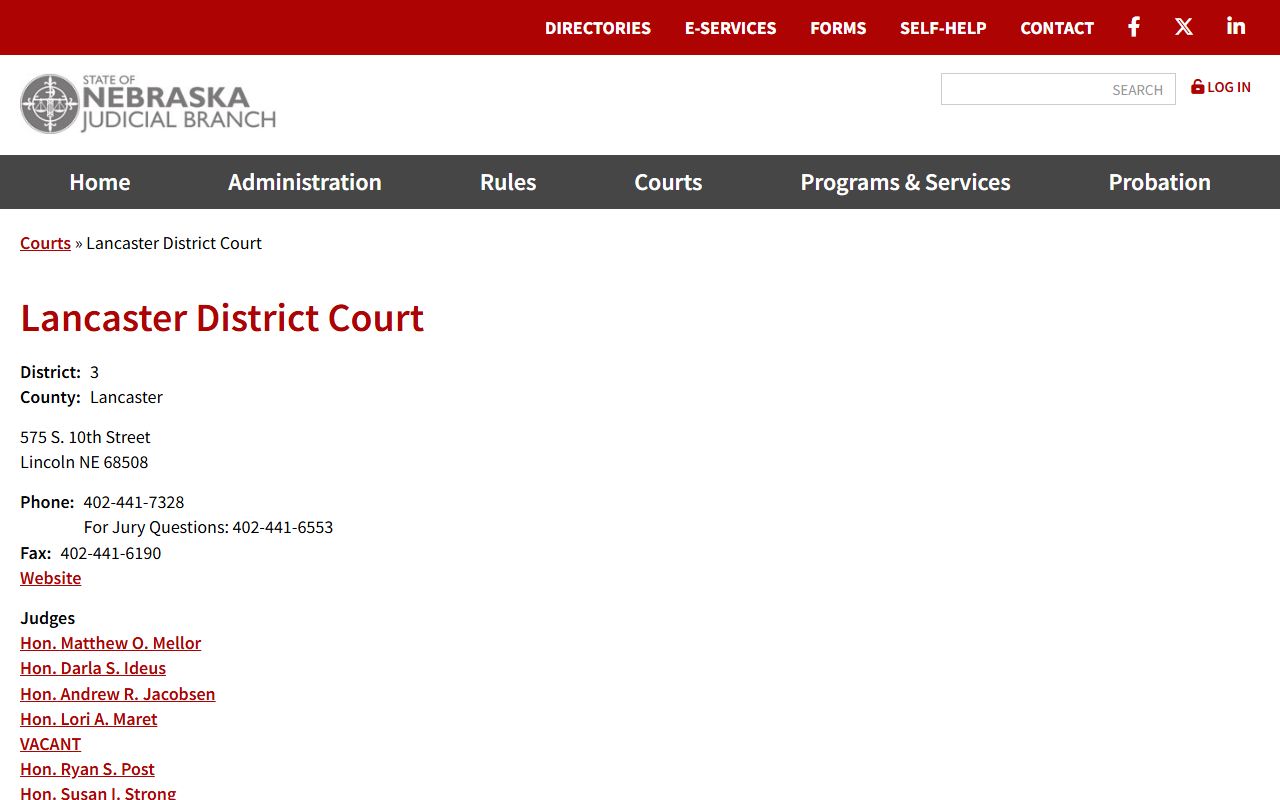1280x800 pixels.
Task: Click the fax number 402-441-6190
Action: 110,553
